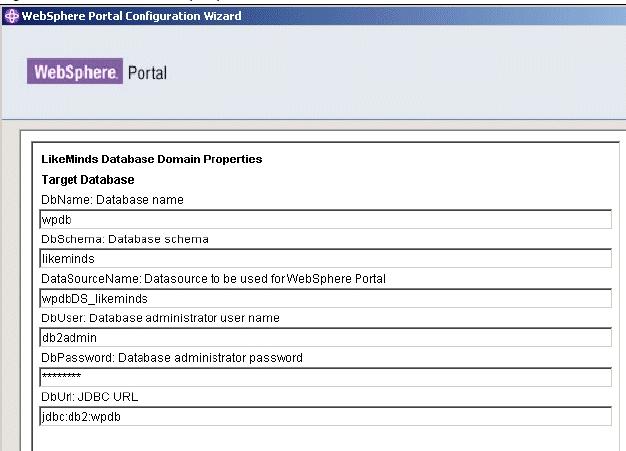Click the DbUrl JDBC URL field

325,416
